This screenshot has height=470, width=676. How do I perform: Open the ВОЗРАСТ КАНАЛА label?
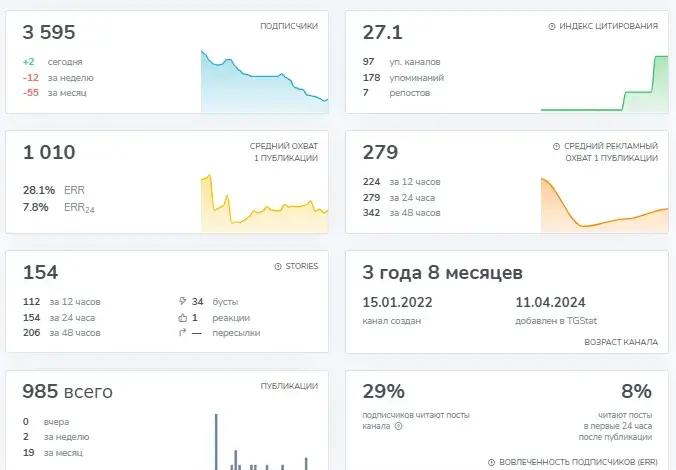621,342
